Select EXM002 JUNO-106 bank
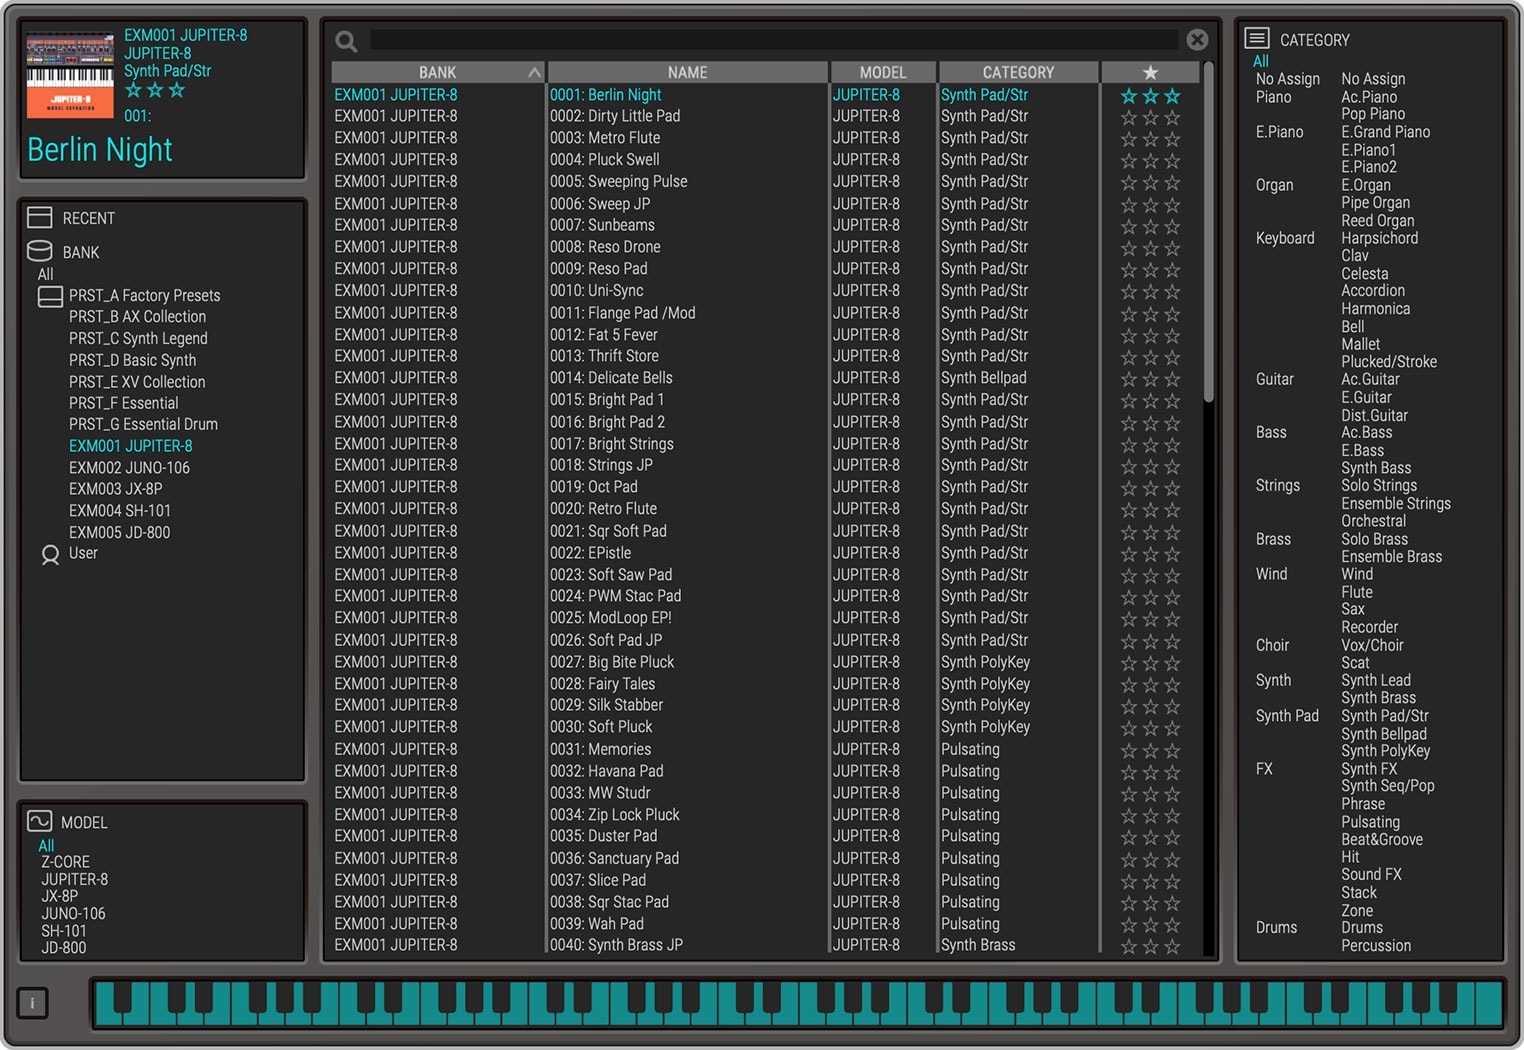Image resolution: width=1524 pixels, height=1050 pixels. coord(129,467)
